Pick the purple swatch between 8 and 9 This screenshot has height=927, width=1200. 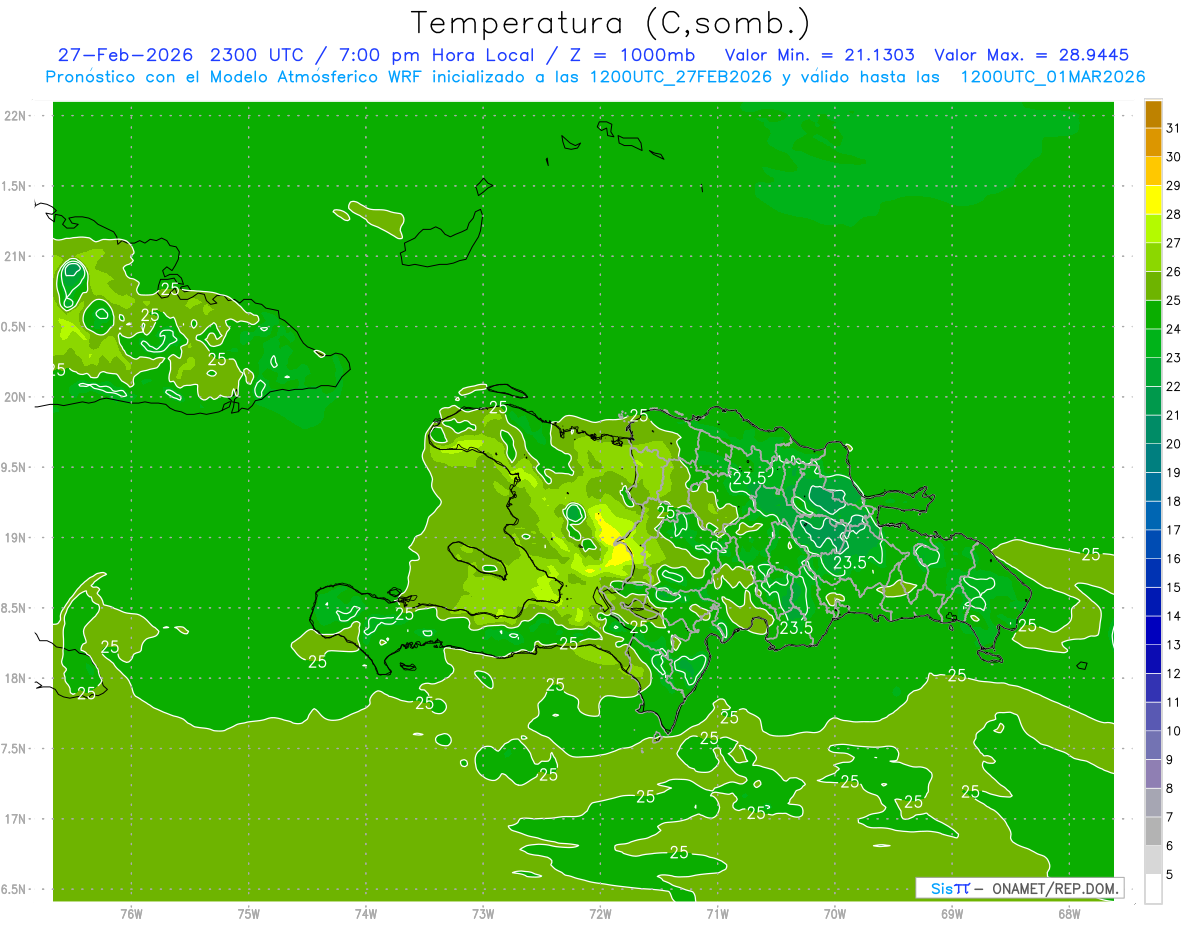[x=1153, y=774]
